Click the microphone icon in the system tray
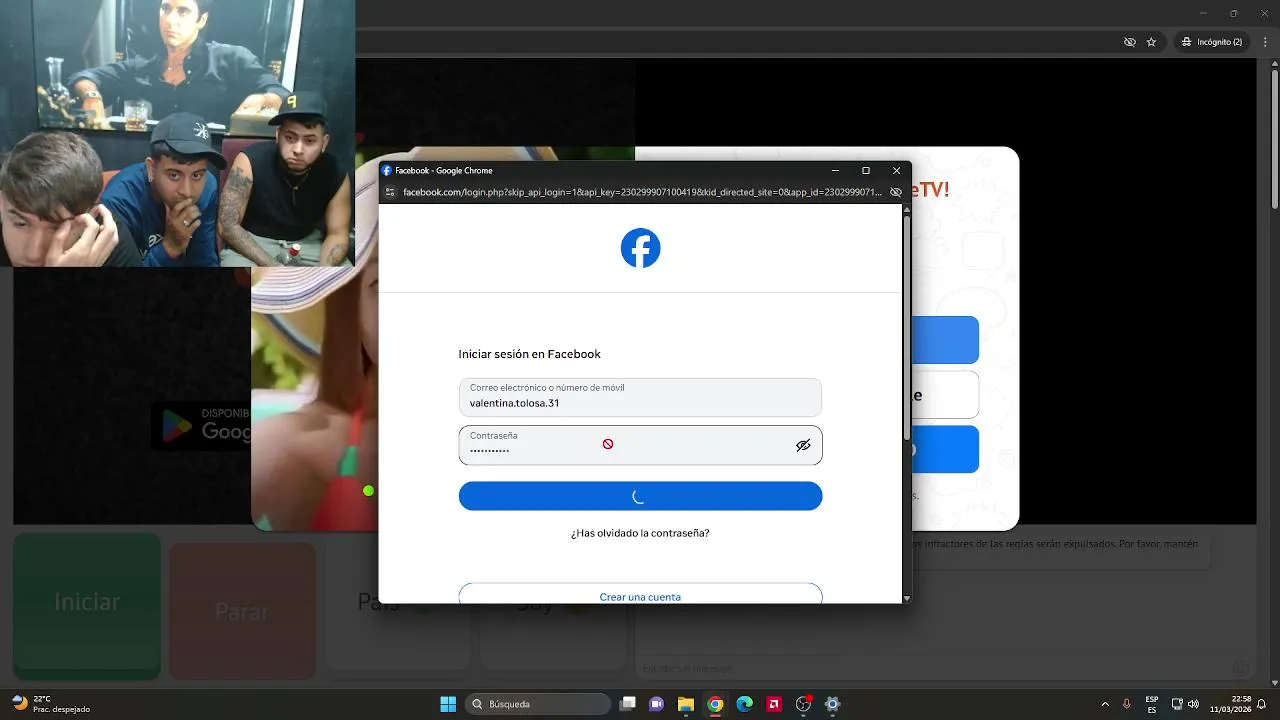This screenshot has height=720, width=1280. click(1127, 704)
